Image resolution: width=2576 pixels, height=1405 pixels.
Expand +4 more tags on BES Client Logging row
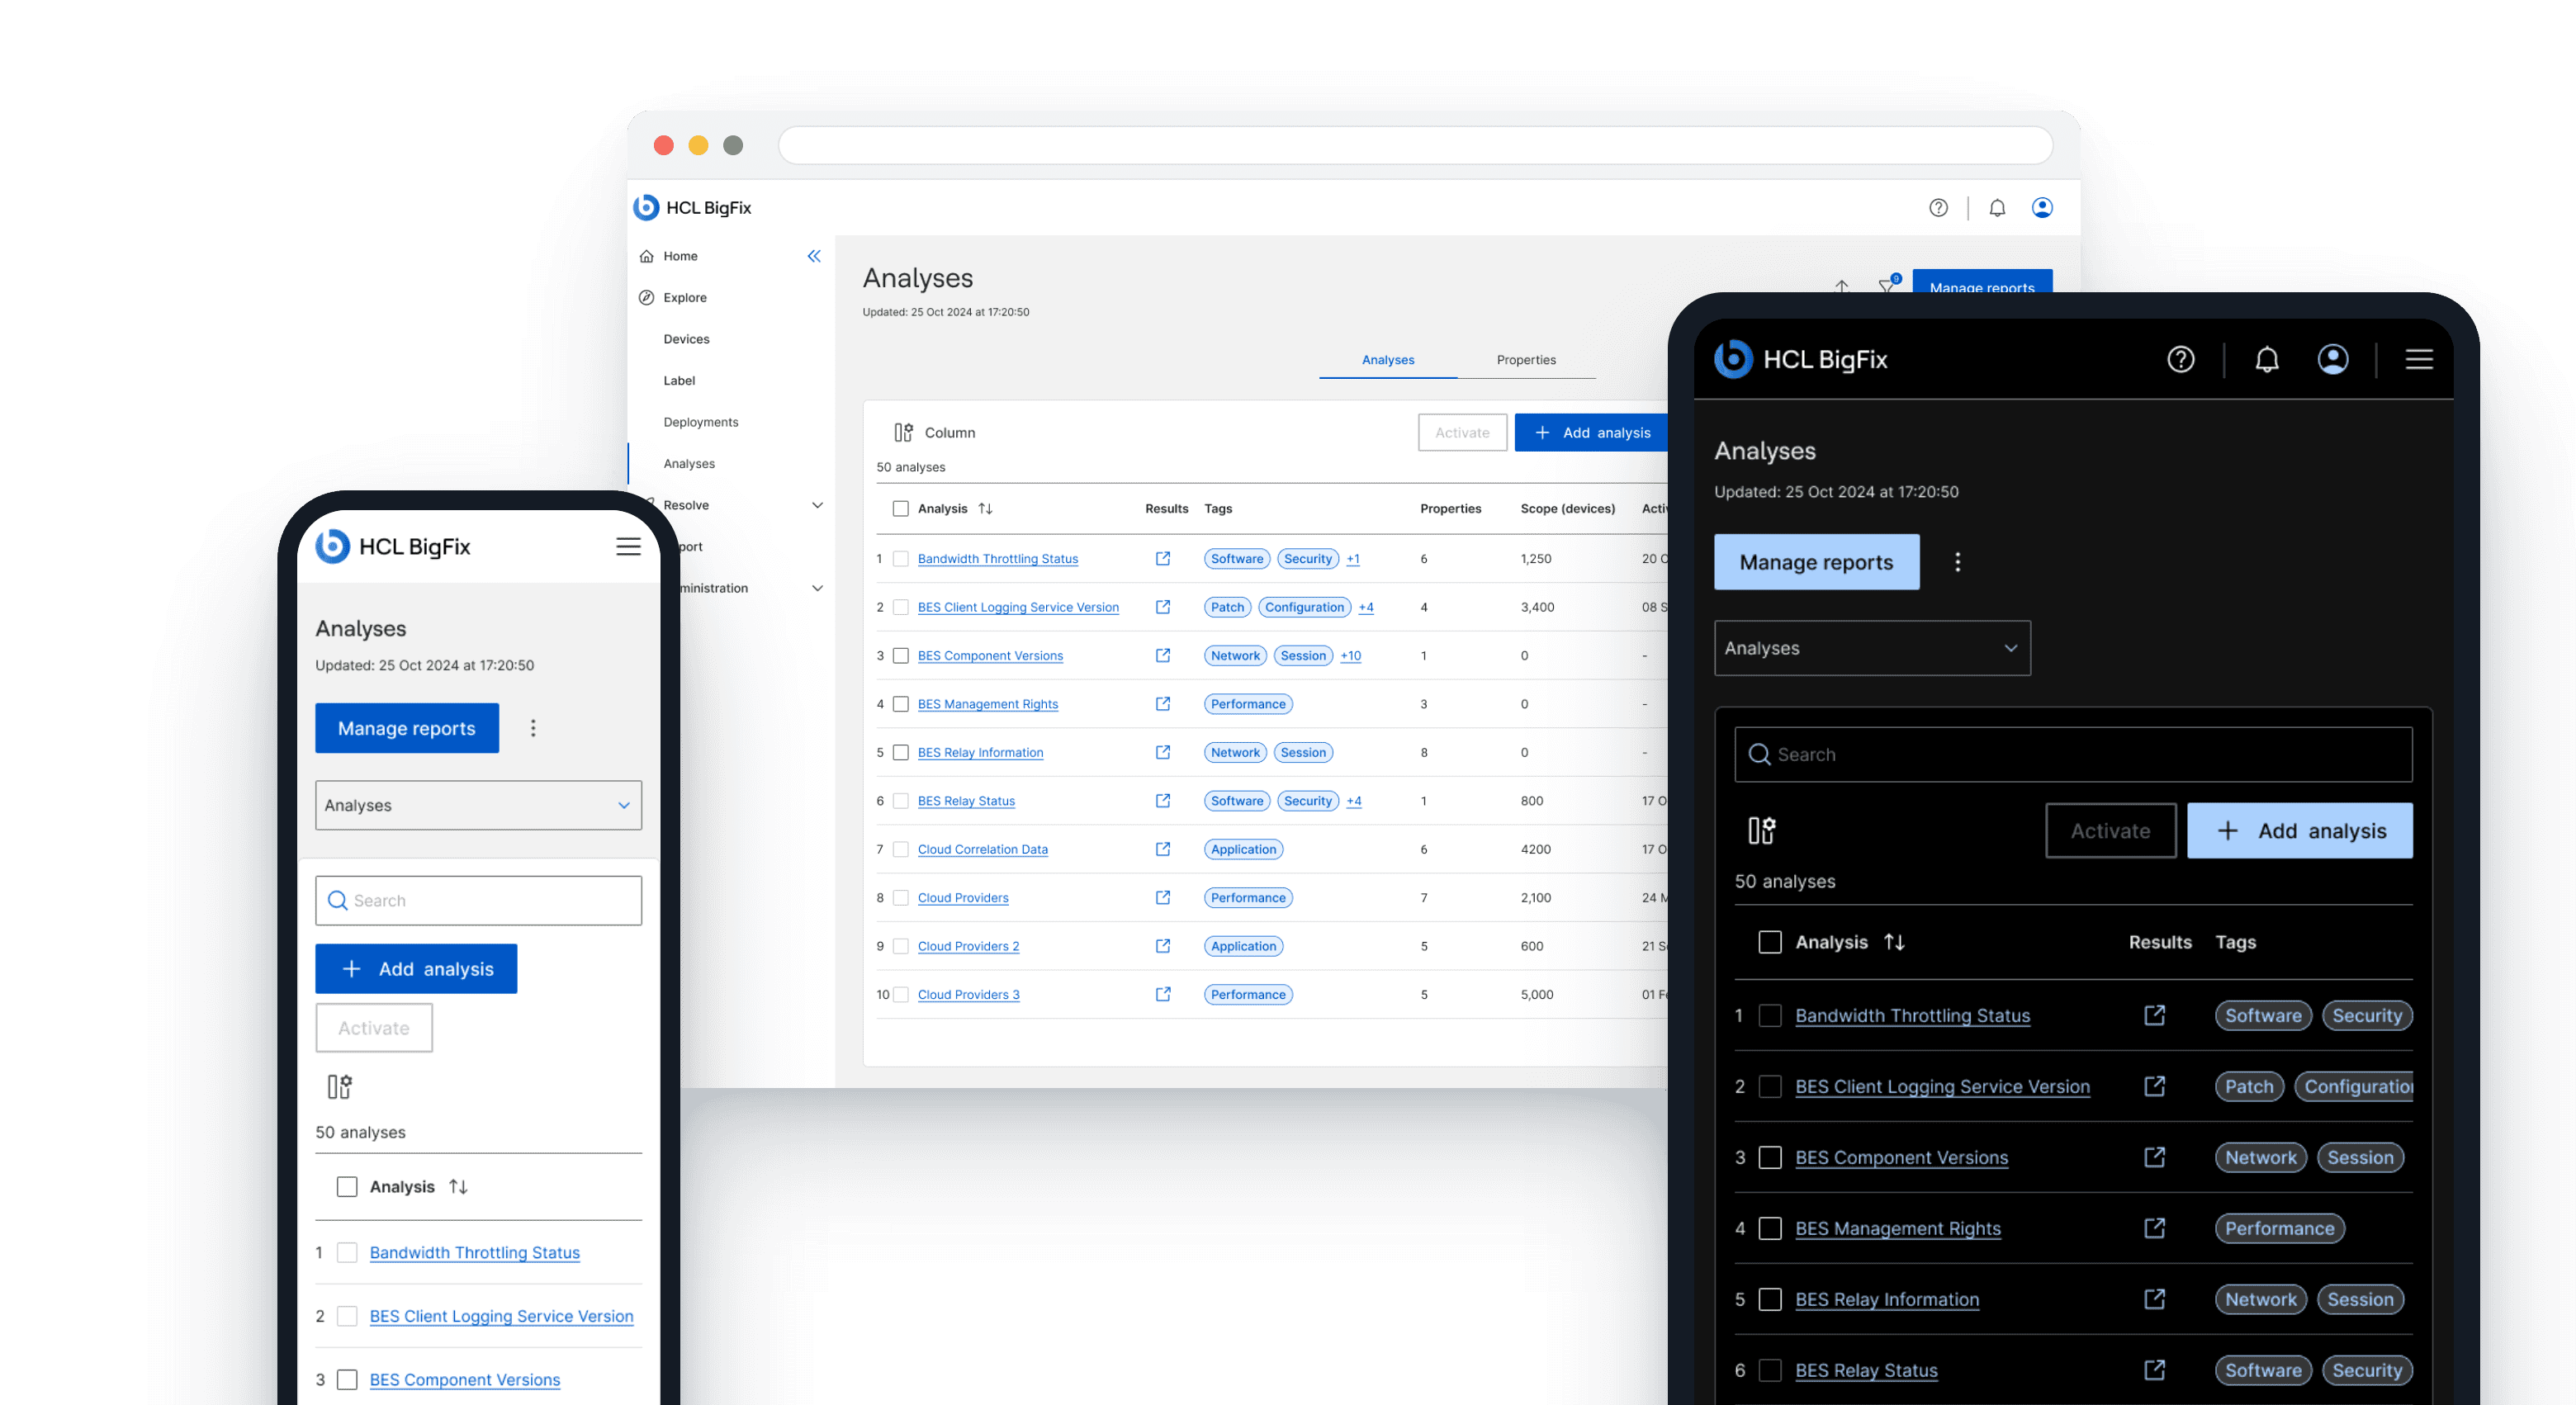(x=1366, y=607)
